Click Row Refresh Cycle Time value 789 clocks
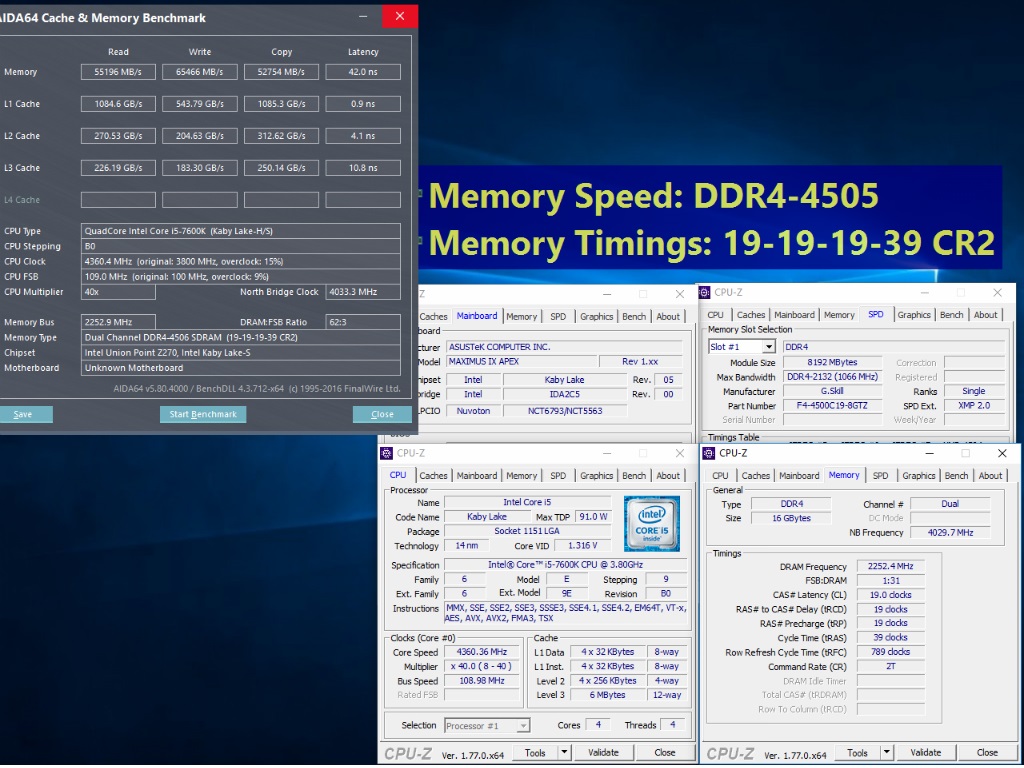 click(891, 652)
